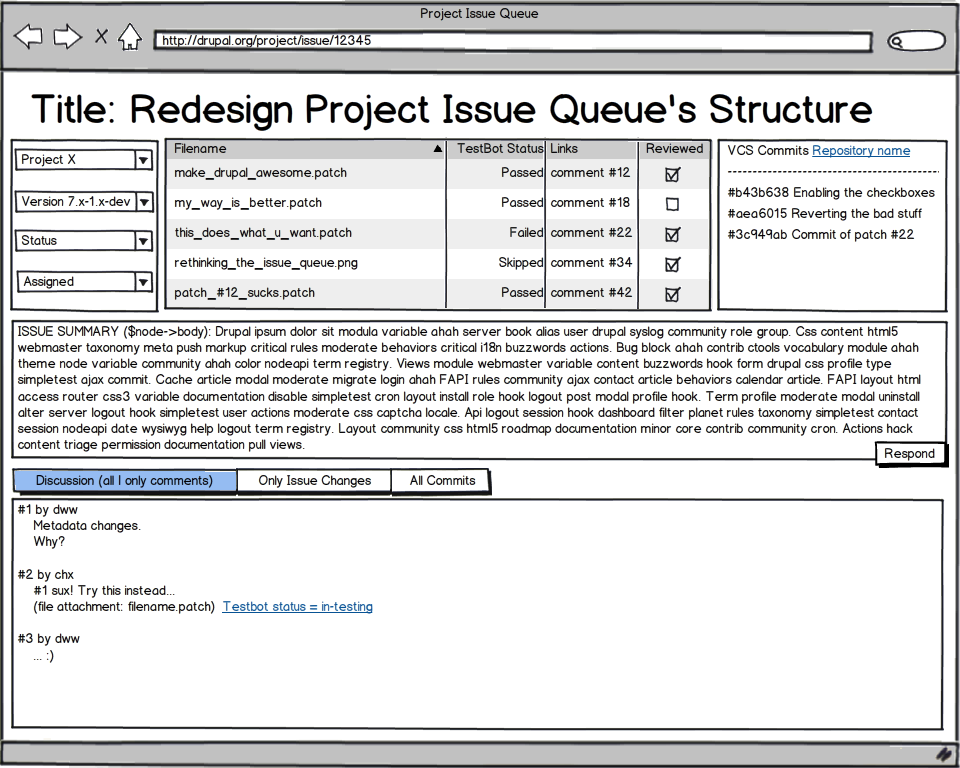Follow Testbot status = in-testing link
This screenshot has width=960, height=768.
298,606
